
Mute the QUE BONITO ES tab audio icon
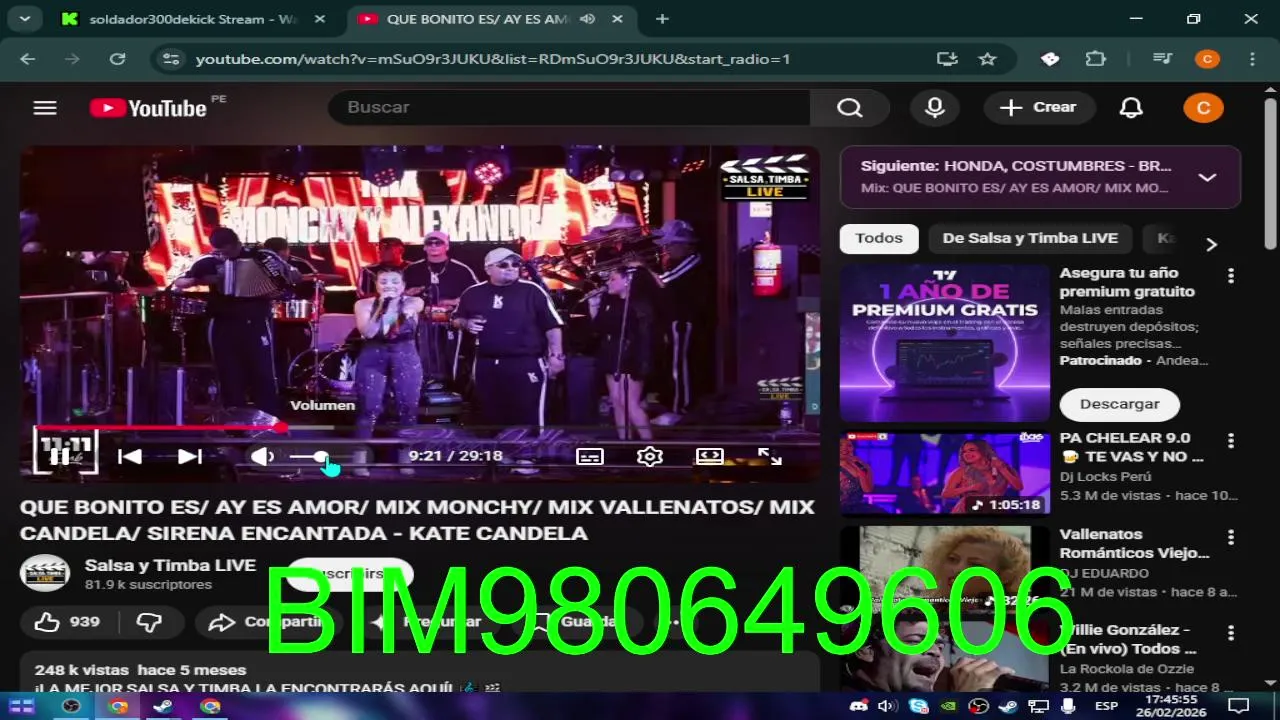click(x=588, y=19)
